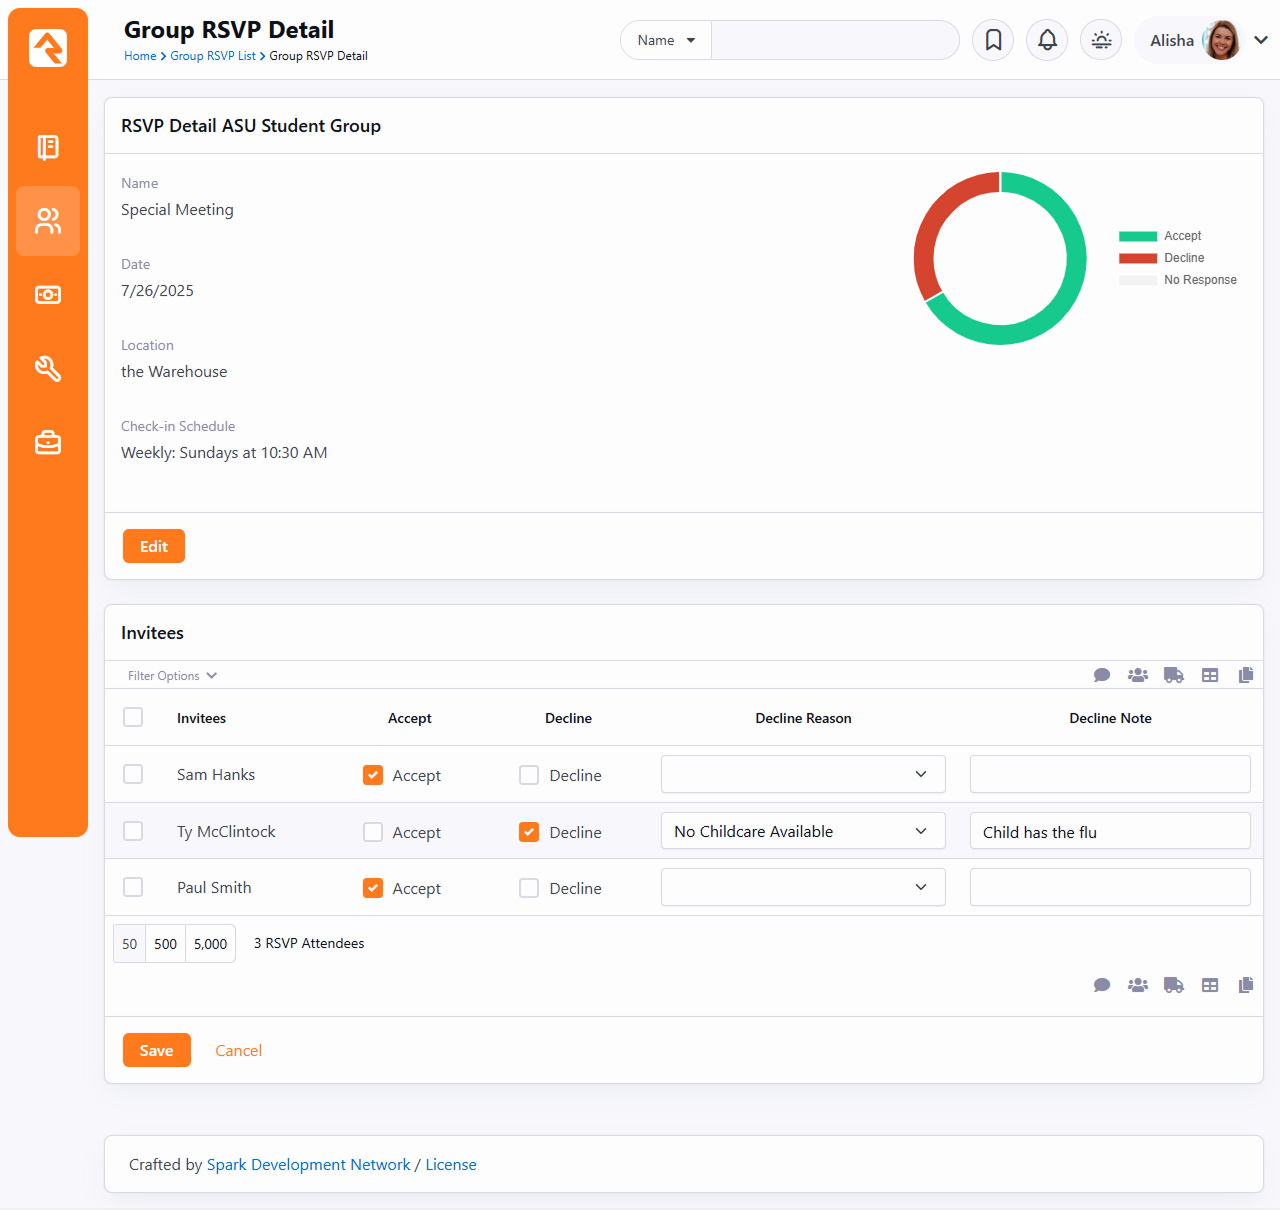Open Ty McClintock's Decline Reason dropdown

pyautogui.click(x=803, y=831)
